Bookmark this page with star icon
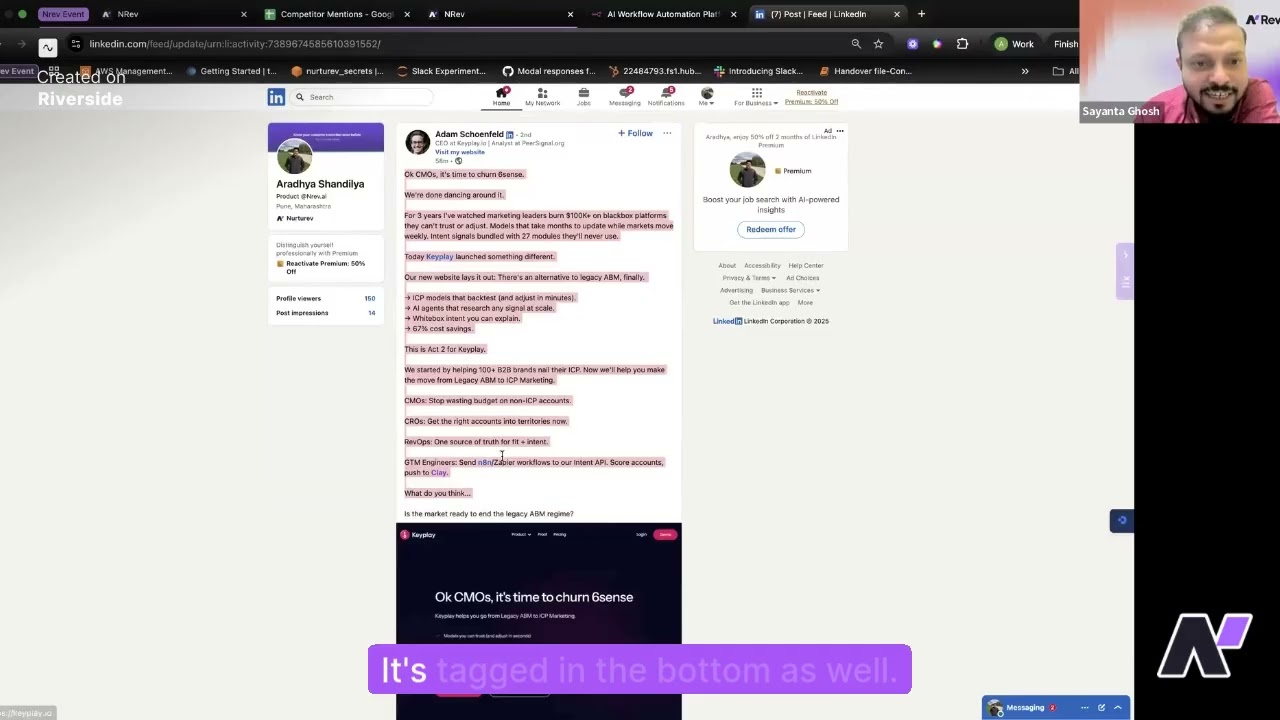Image resolution: width=1280 pixels, height=720 pixels. 878,44
